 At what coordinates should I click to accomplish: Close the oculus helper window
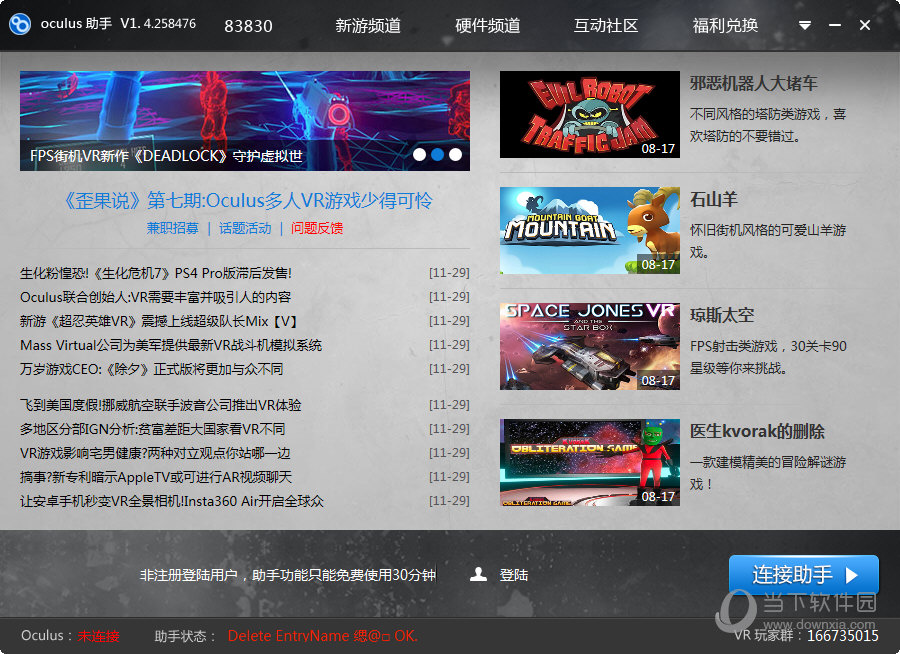(x=864, y=25)
